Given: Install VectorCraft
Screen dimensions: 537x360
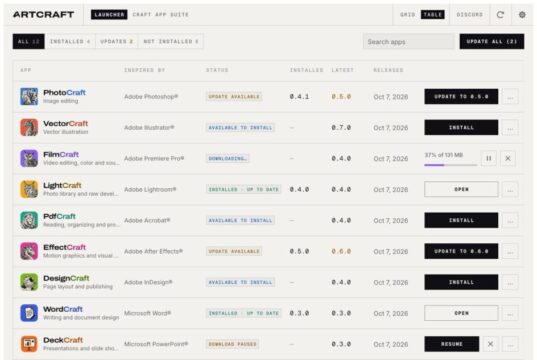Looking at the screenshot, I should 461,127.
